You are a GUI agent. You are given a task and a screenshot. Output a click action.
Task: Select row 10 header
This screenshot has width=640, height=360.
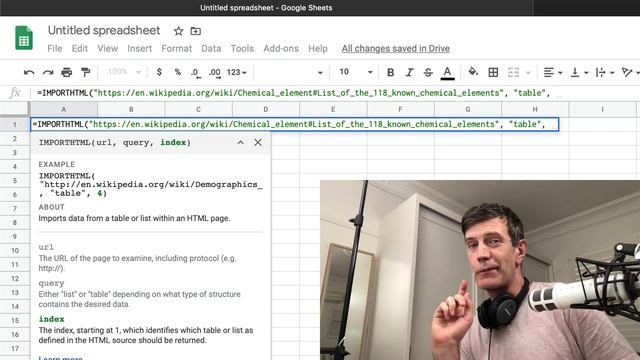[15, 250]
